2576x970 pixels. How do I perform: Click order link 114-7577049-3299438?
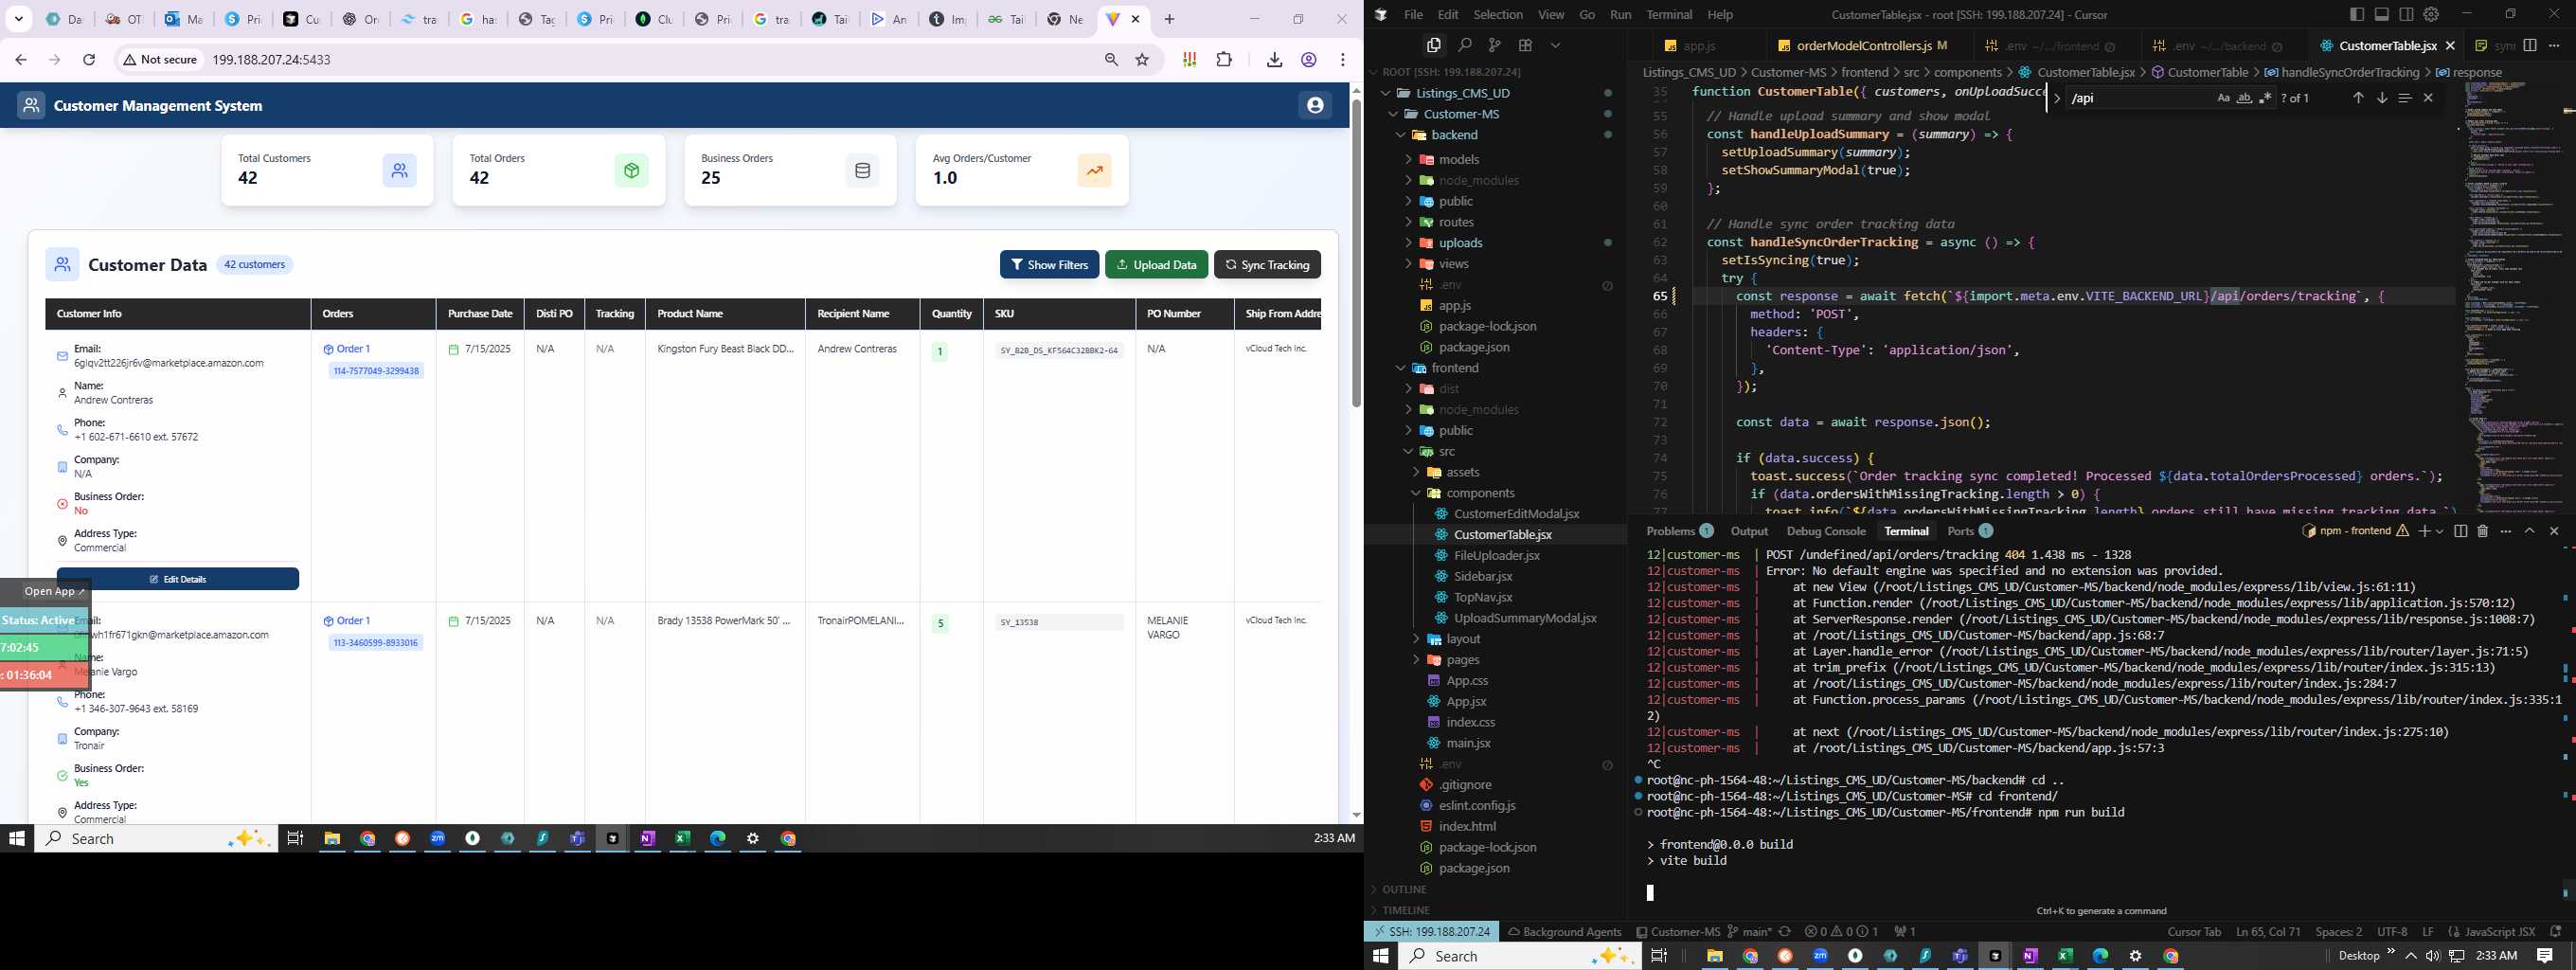click(x=376, y=371)
